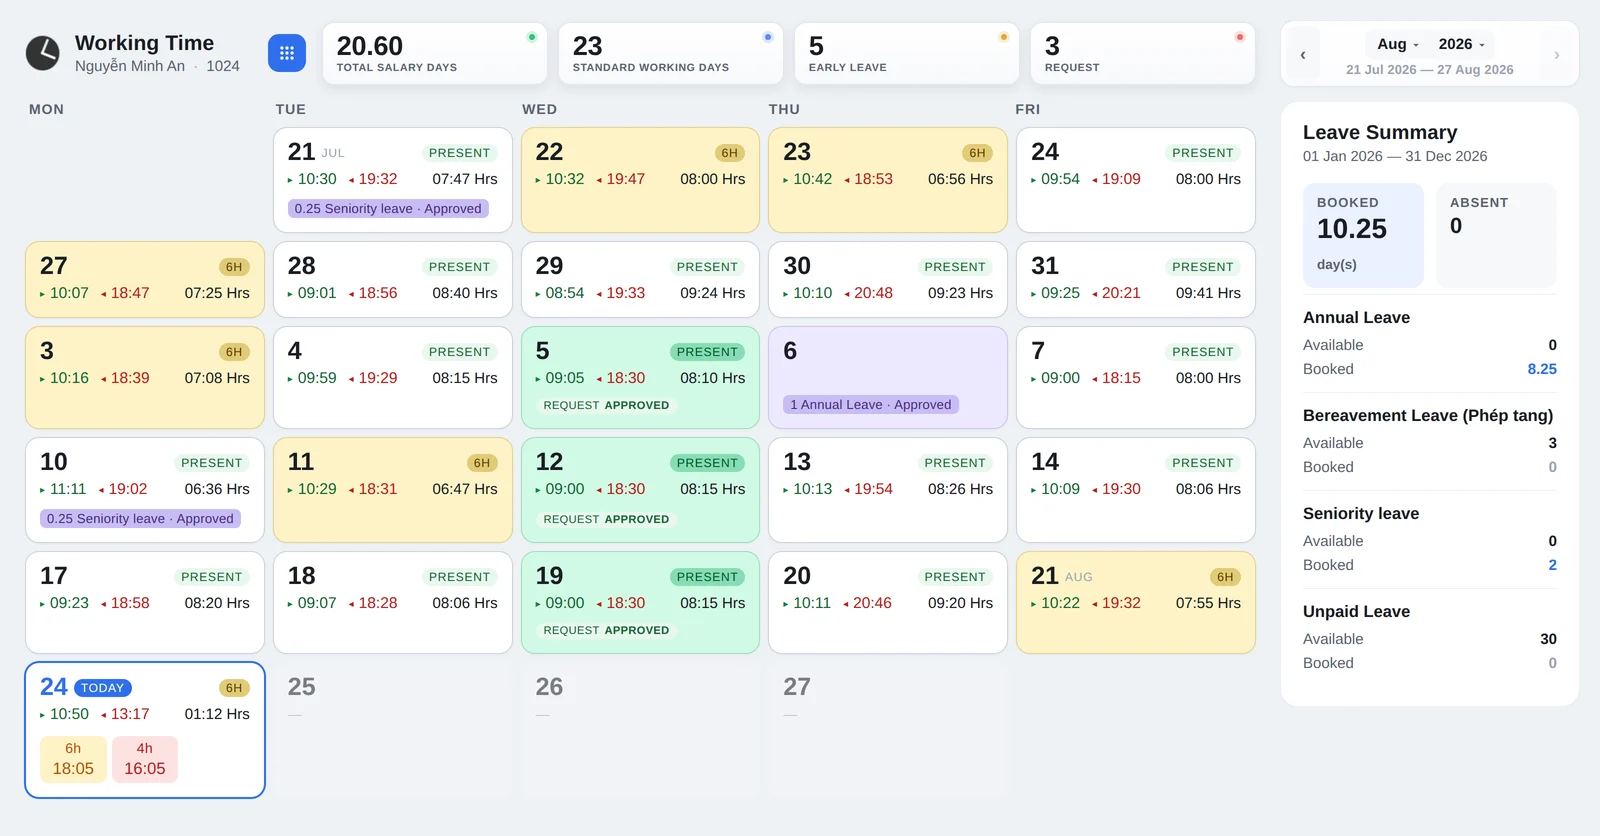Image resolution: width=1600 pixels, height=836 pixels.
Task: Select the Standard Working Days card
Action: click(671, 53)
